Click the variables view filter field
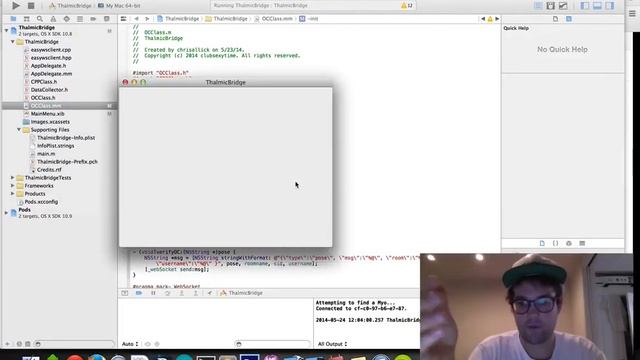This screenshot has width=640, height=360. point(273,344)
